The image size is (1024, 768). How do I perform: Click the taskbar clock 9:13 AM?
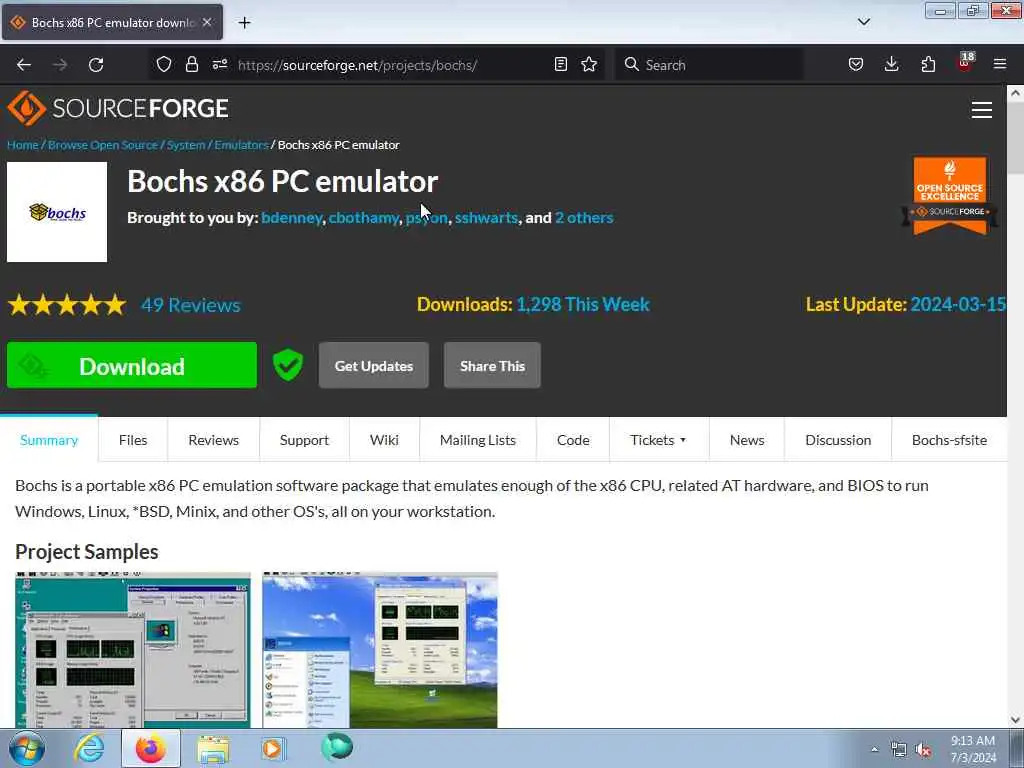point(973,749)
